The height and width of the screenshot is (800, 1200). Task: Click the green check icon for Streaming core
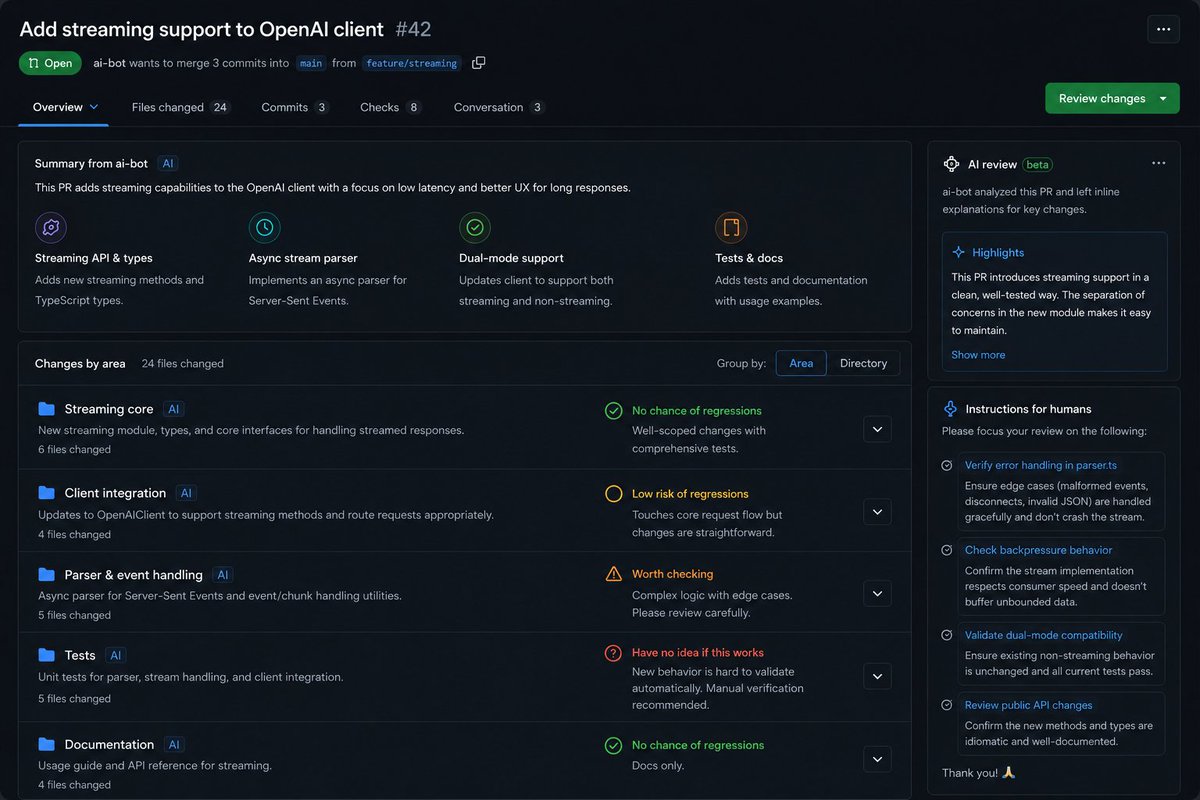[x=614, y=411]
